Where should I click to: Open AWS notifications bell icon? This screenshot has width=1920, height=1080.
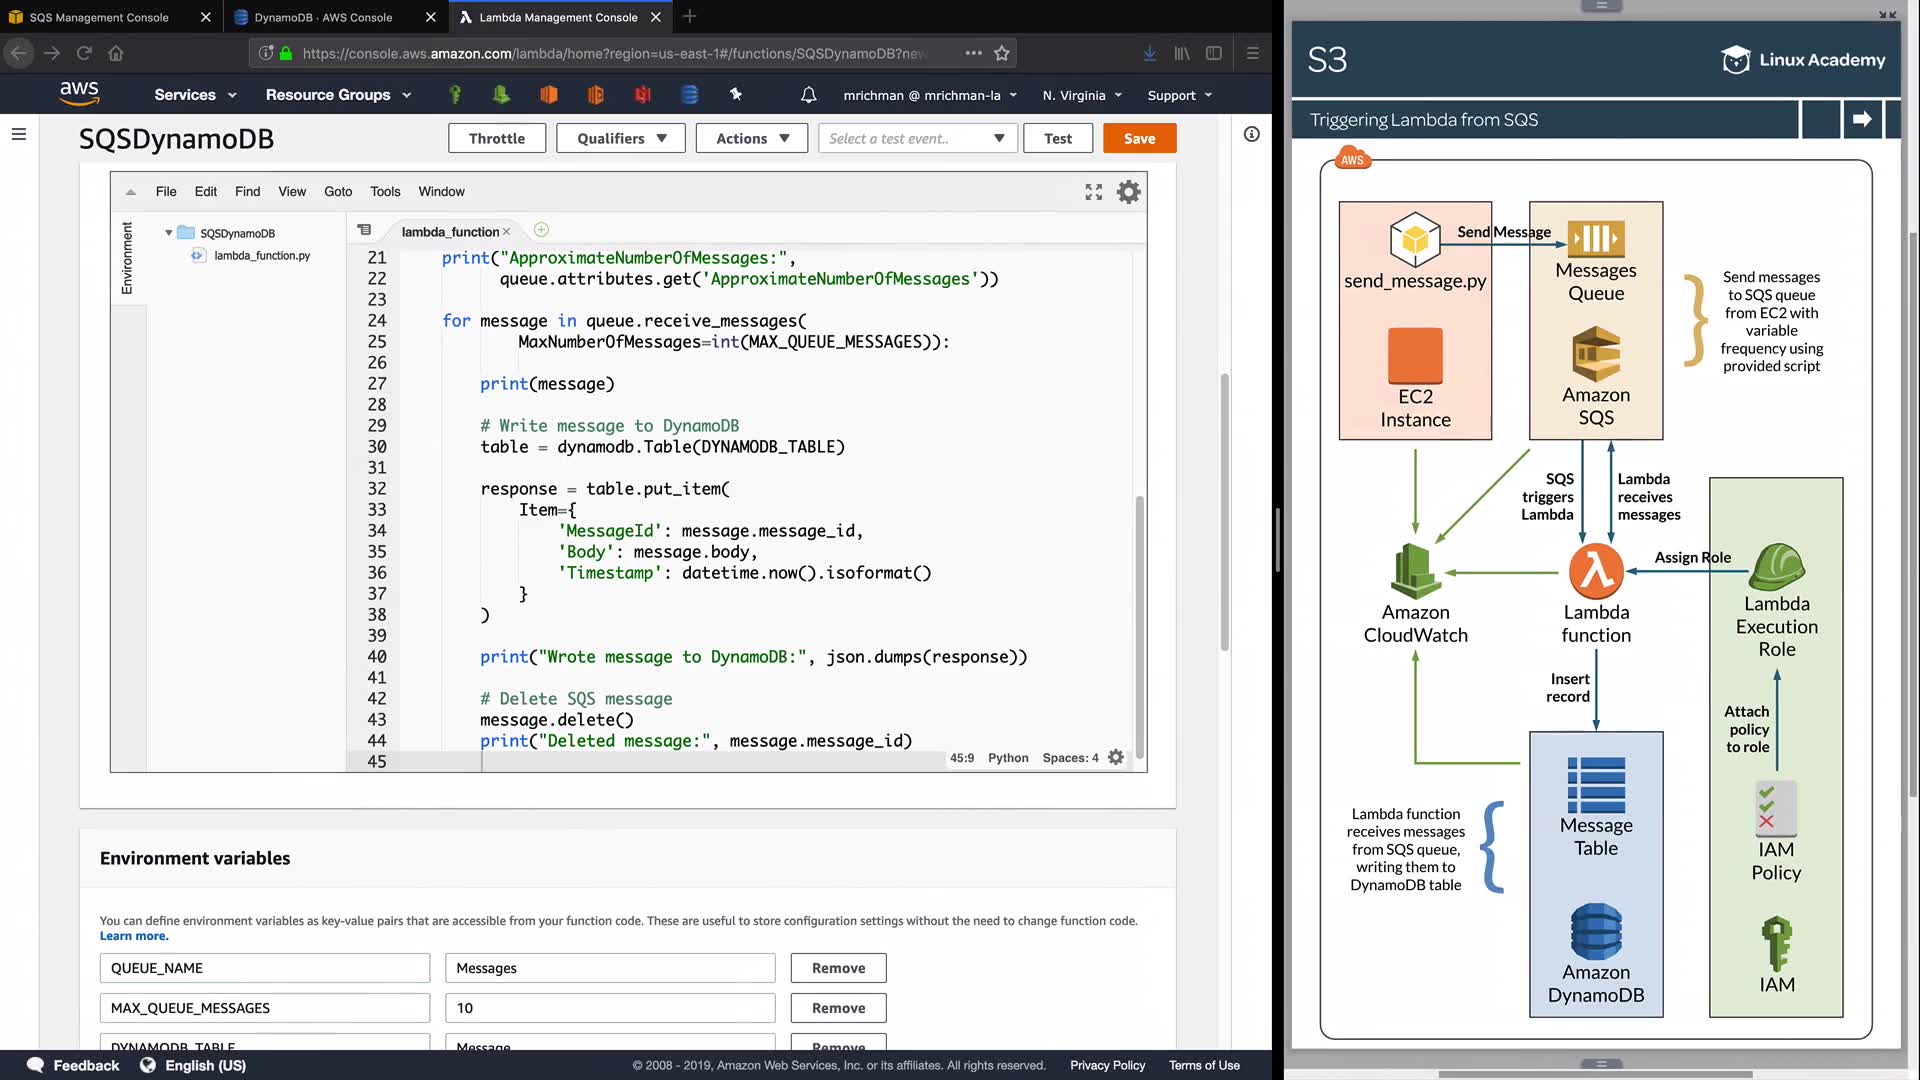(x=808, y=95)
